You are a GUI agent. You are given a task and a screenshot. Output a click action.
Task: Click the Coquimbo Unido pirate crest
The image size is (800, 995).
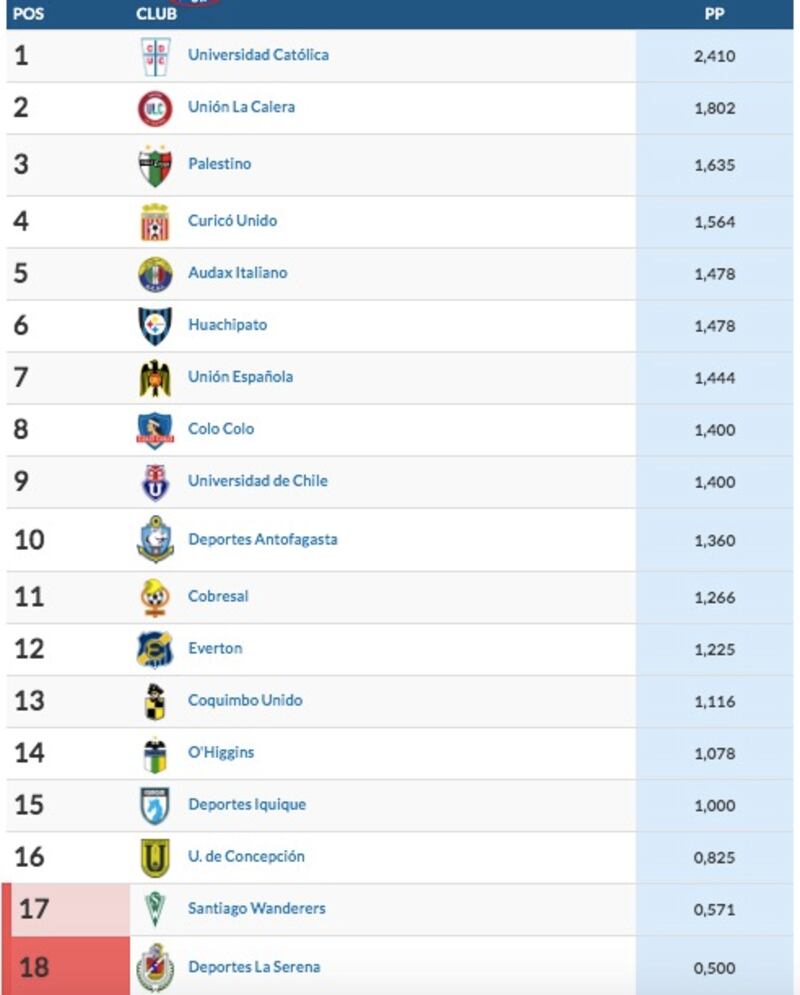point(155,702)
